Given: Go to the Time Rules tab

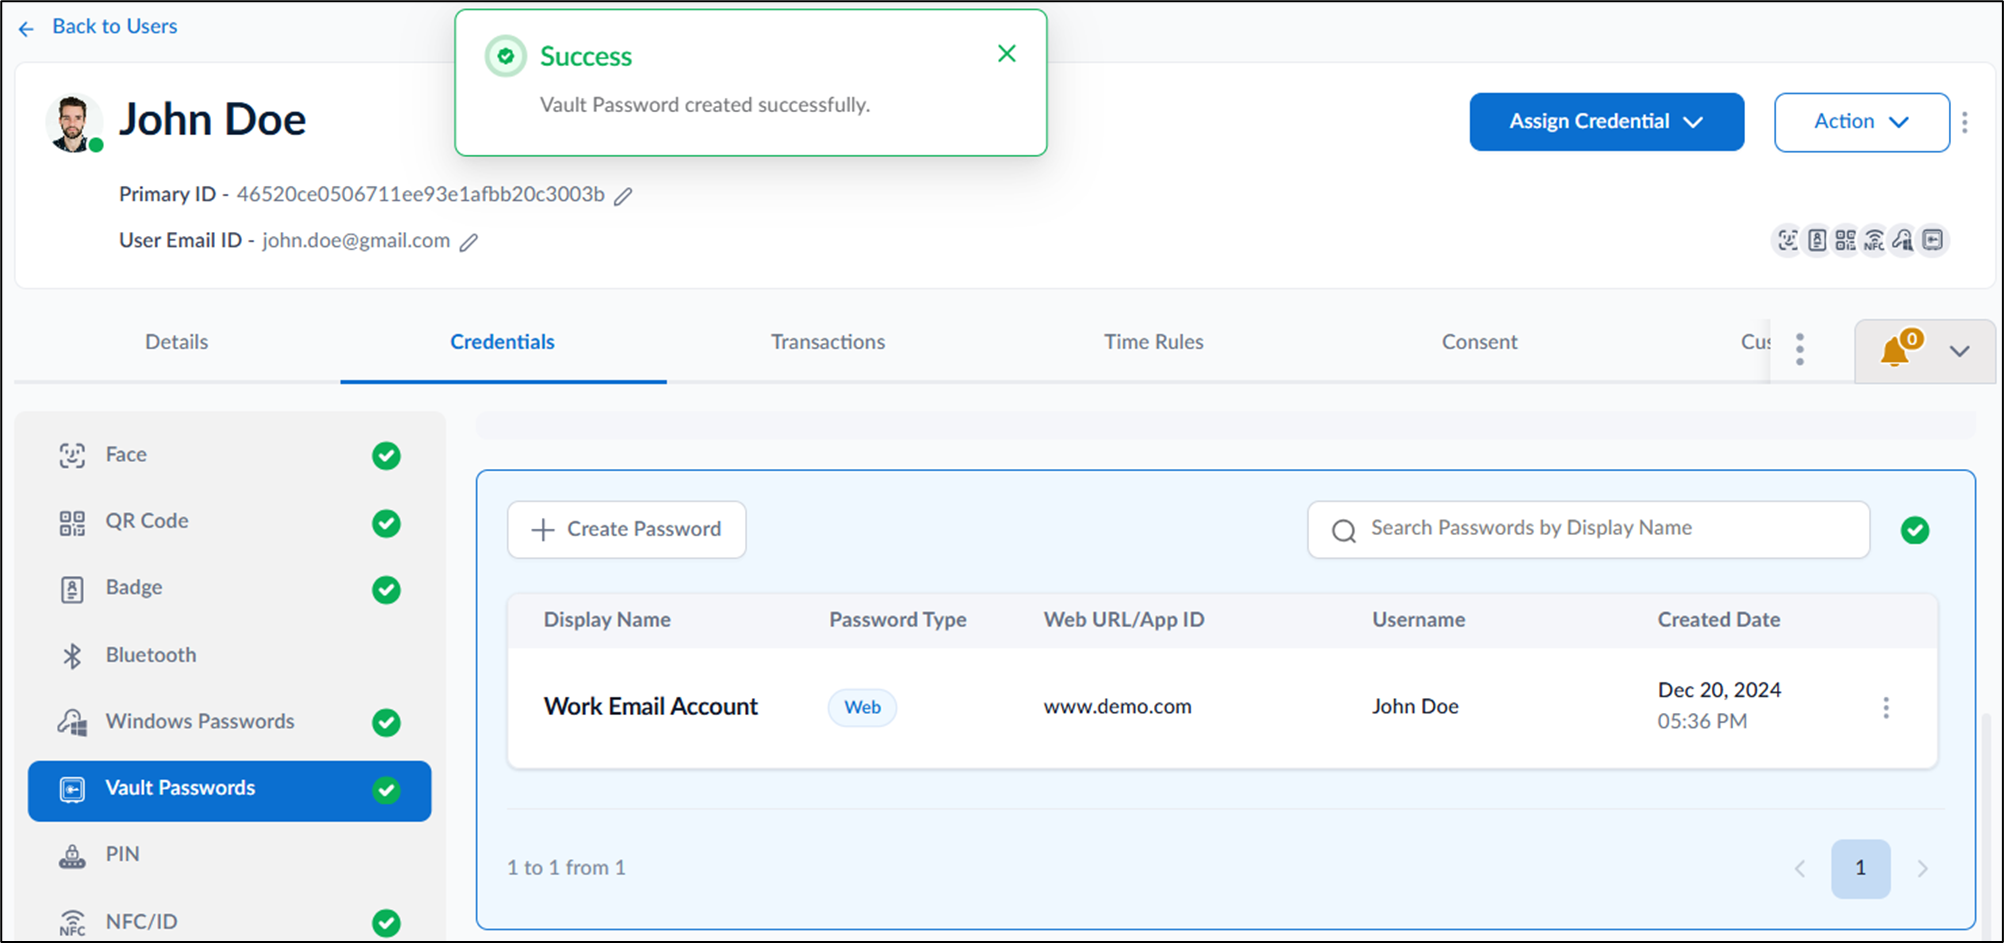Looking at the screenshot, I should click(x=1154, y=342).
